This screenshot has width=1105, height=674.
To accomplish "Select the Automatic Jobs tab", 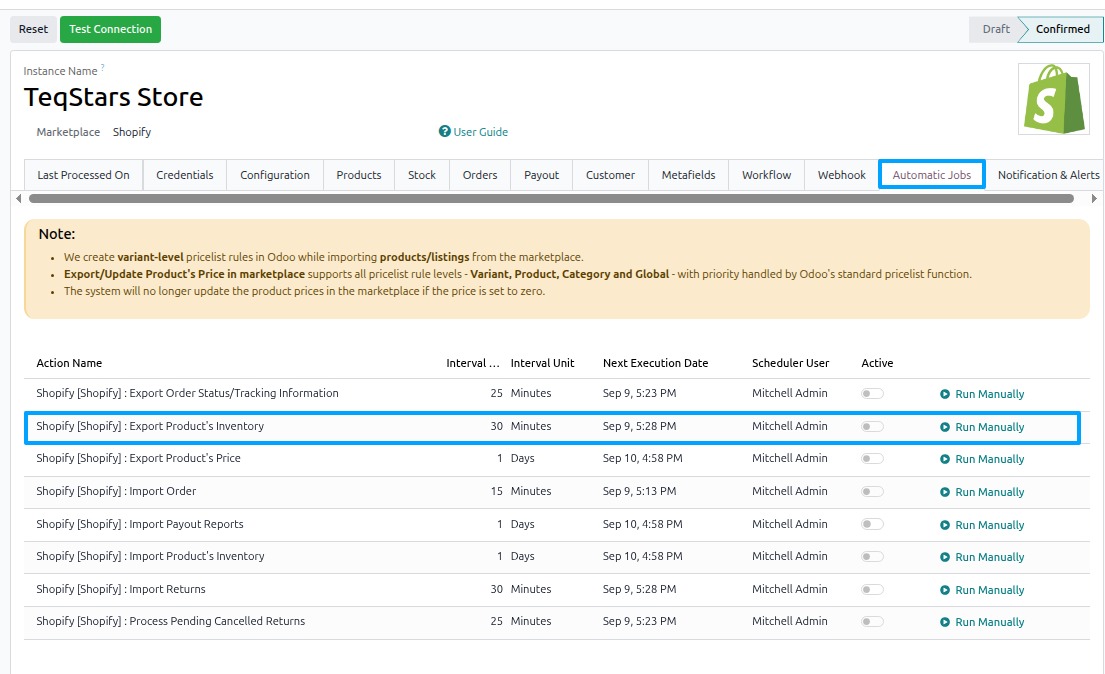I will pyautogui.click(x=932, y=175).
